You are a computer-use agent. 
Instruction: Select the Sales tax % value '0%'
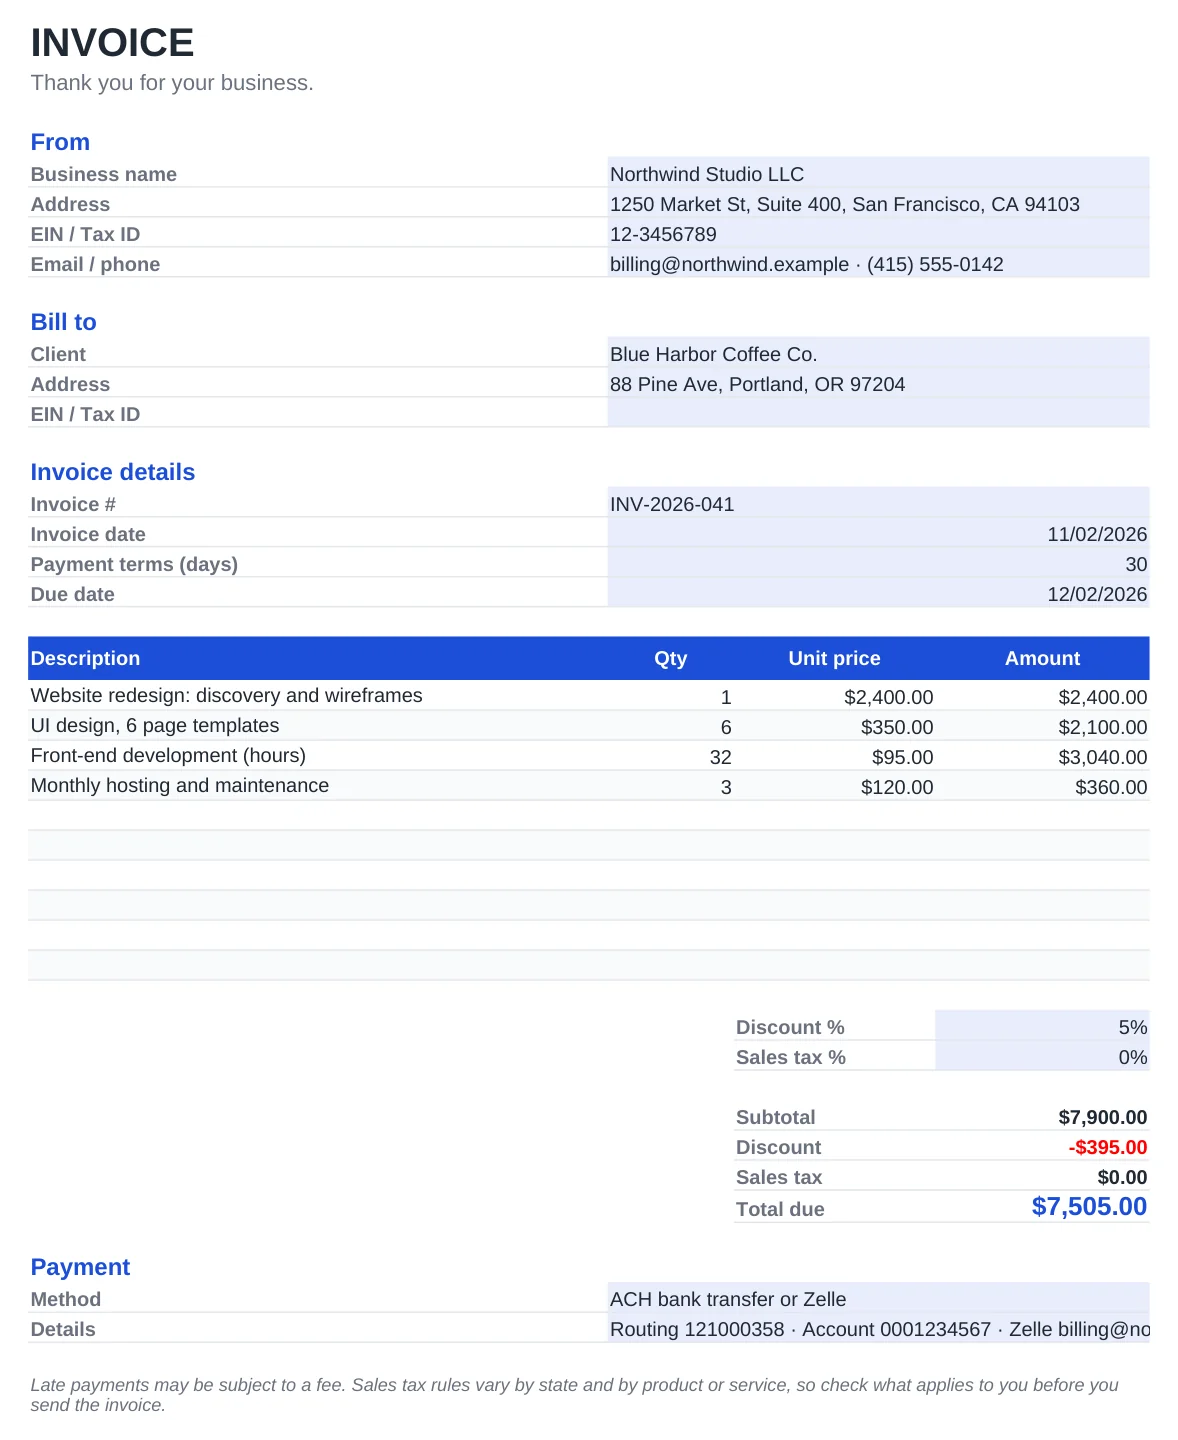click(1042, 1056)
